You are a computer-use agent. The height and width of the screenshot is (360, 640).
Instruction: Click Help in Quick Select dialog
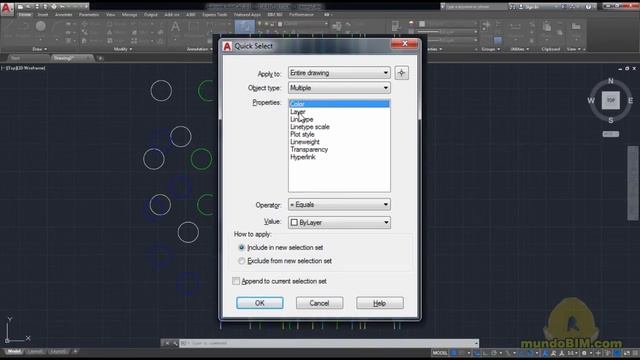[x=380, y=303]
